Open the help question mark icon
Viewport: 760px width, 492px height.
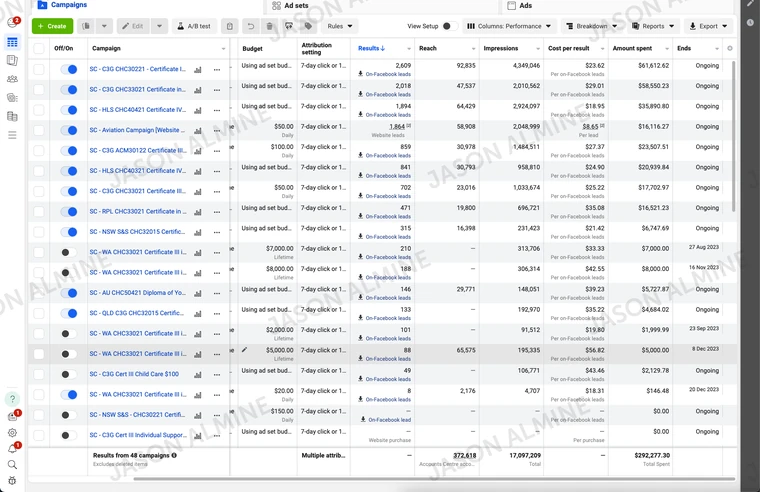point(13,399)
